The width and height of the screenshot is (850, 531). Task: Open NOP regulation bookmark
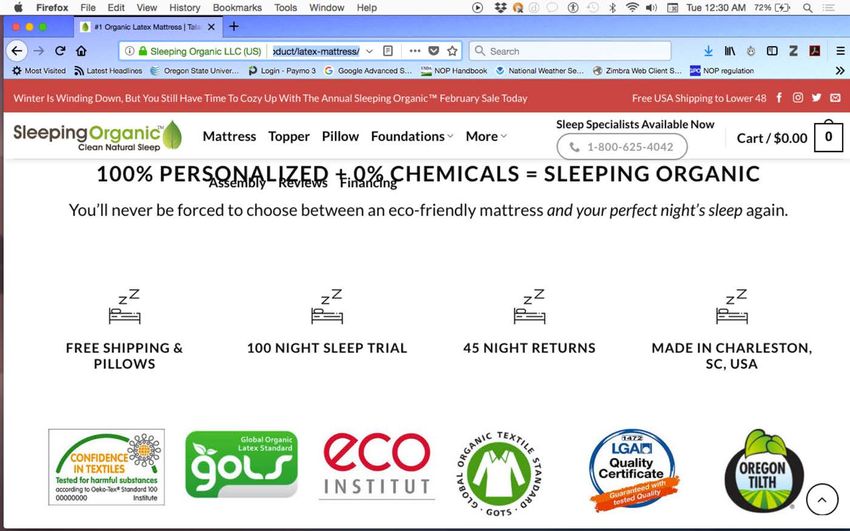click(722, 70)
